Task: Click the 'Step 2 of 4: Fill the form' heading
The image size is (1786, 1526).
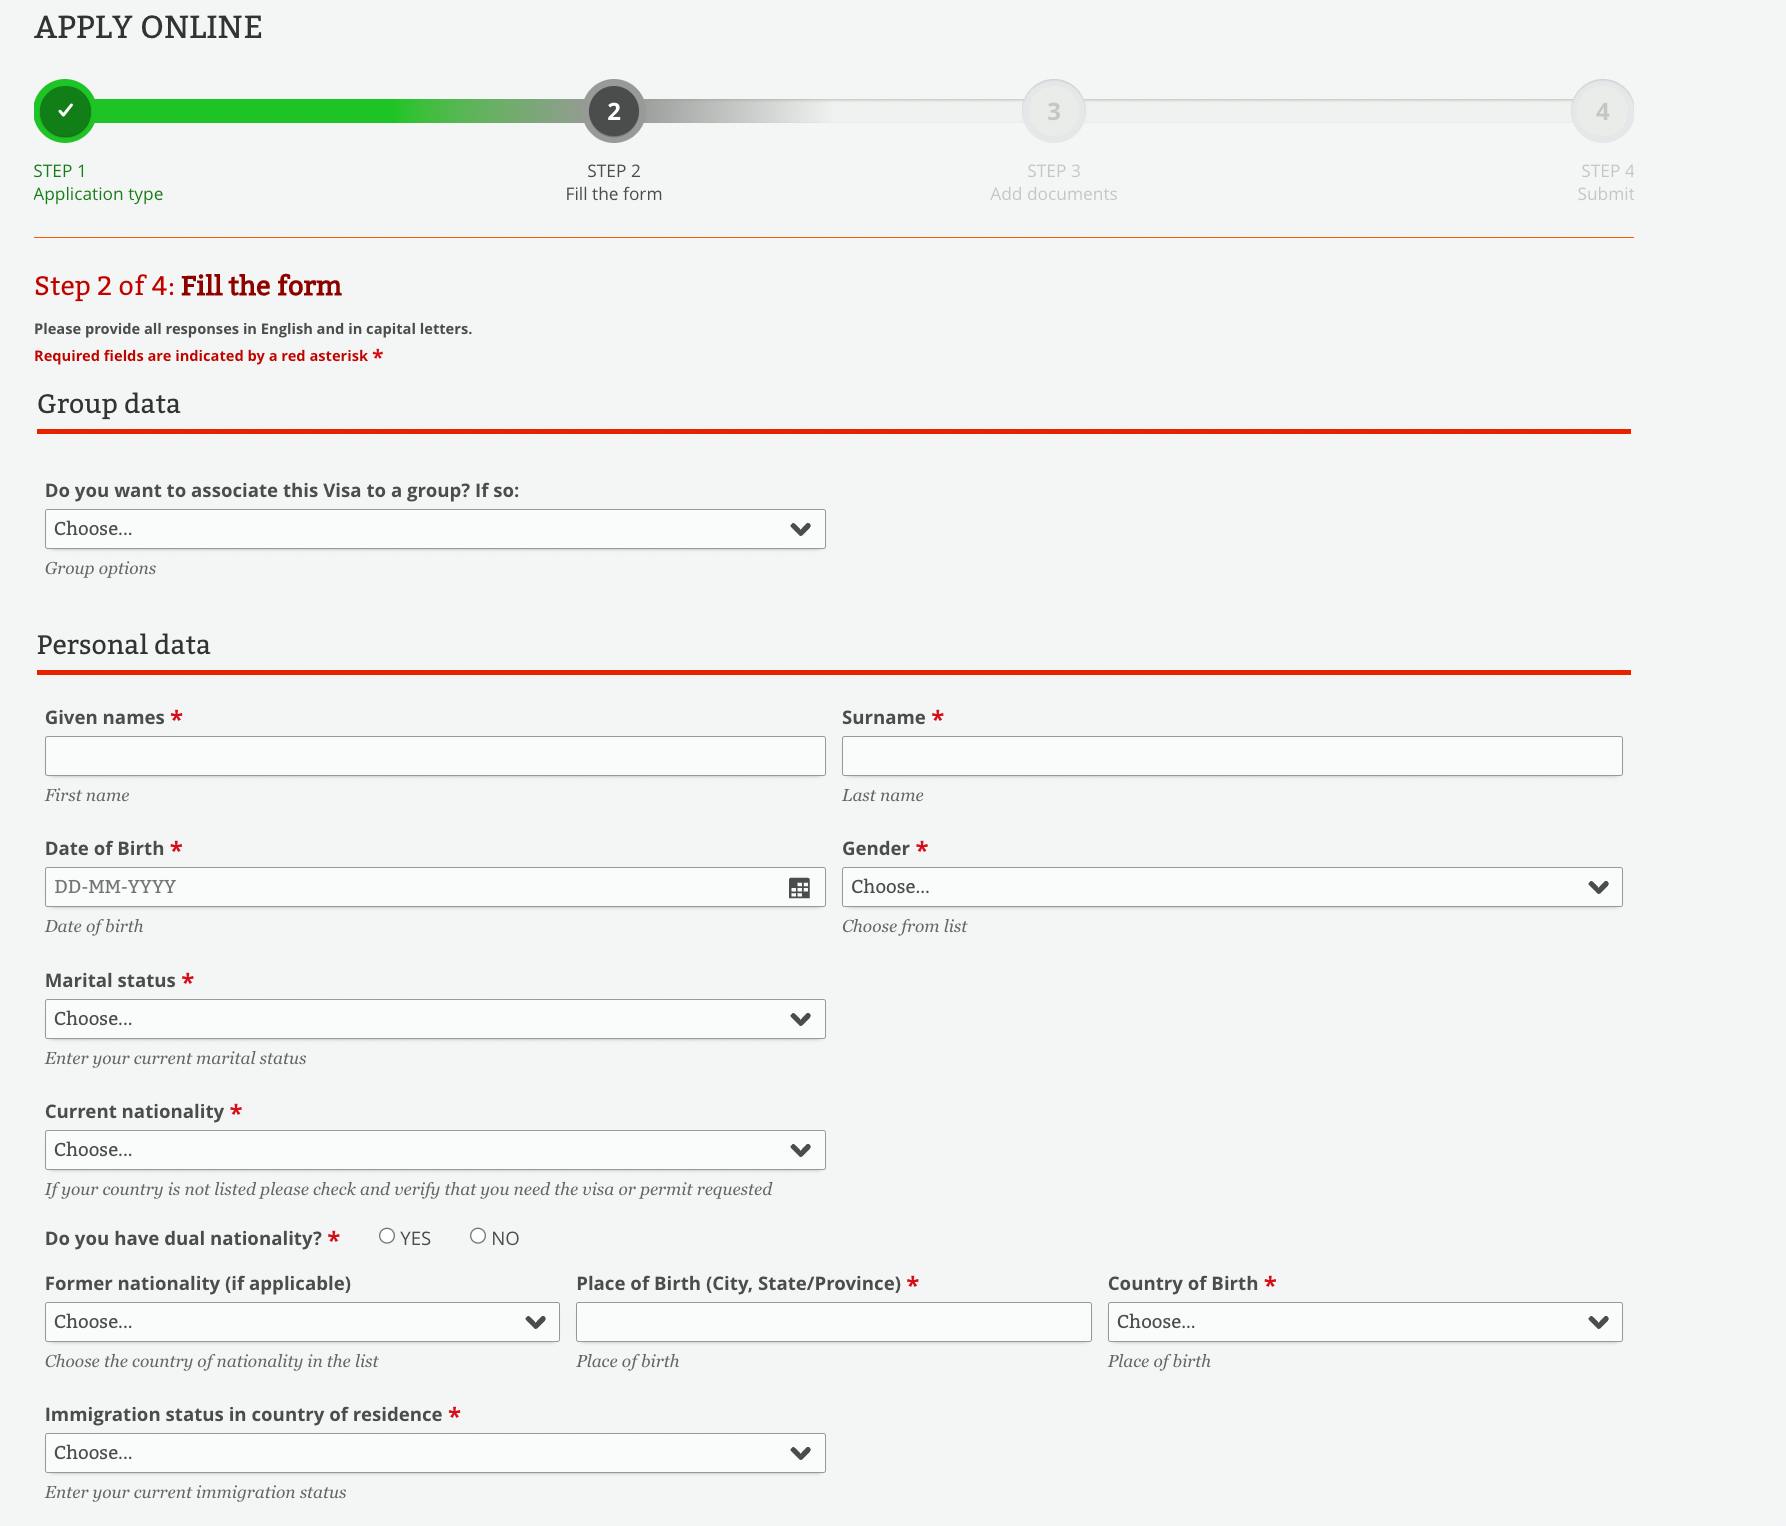Action: (188, 286)
